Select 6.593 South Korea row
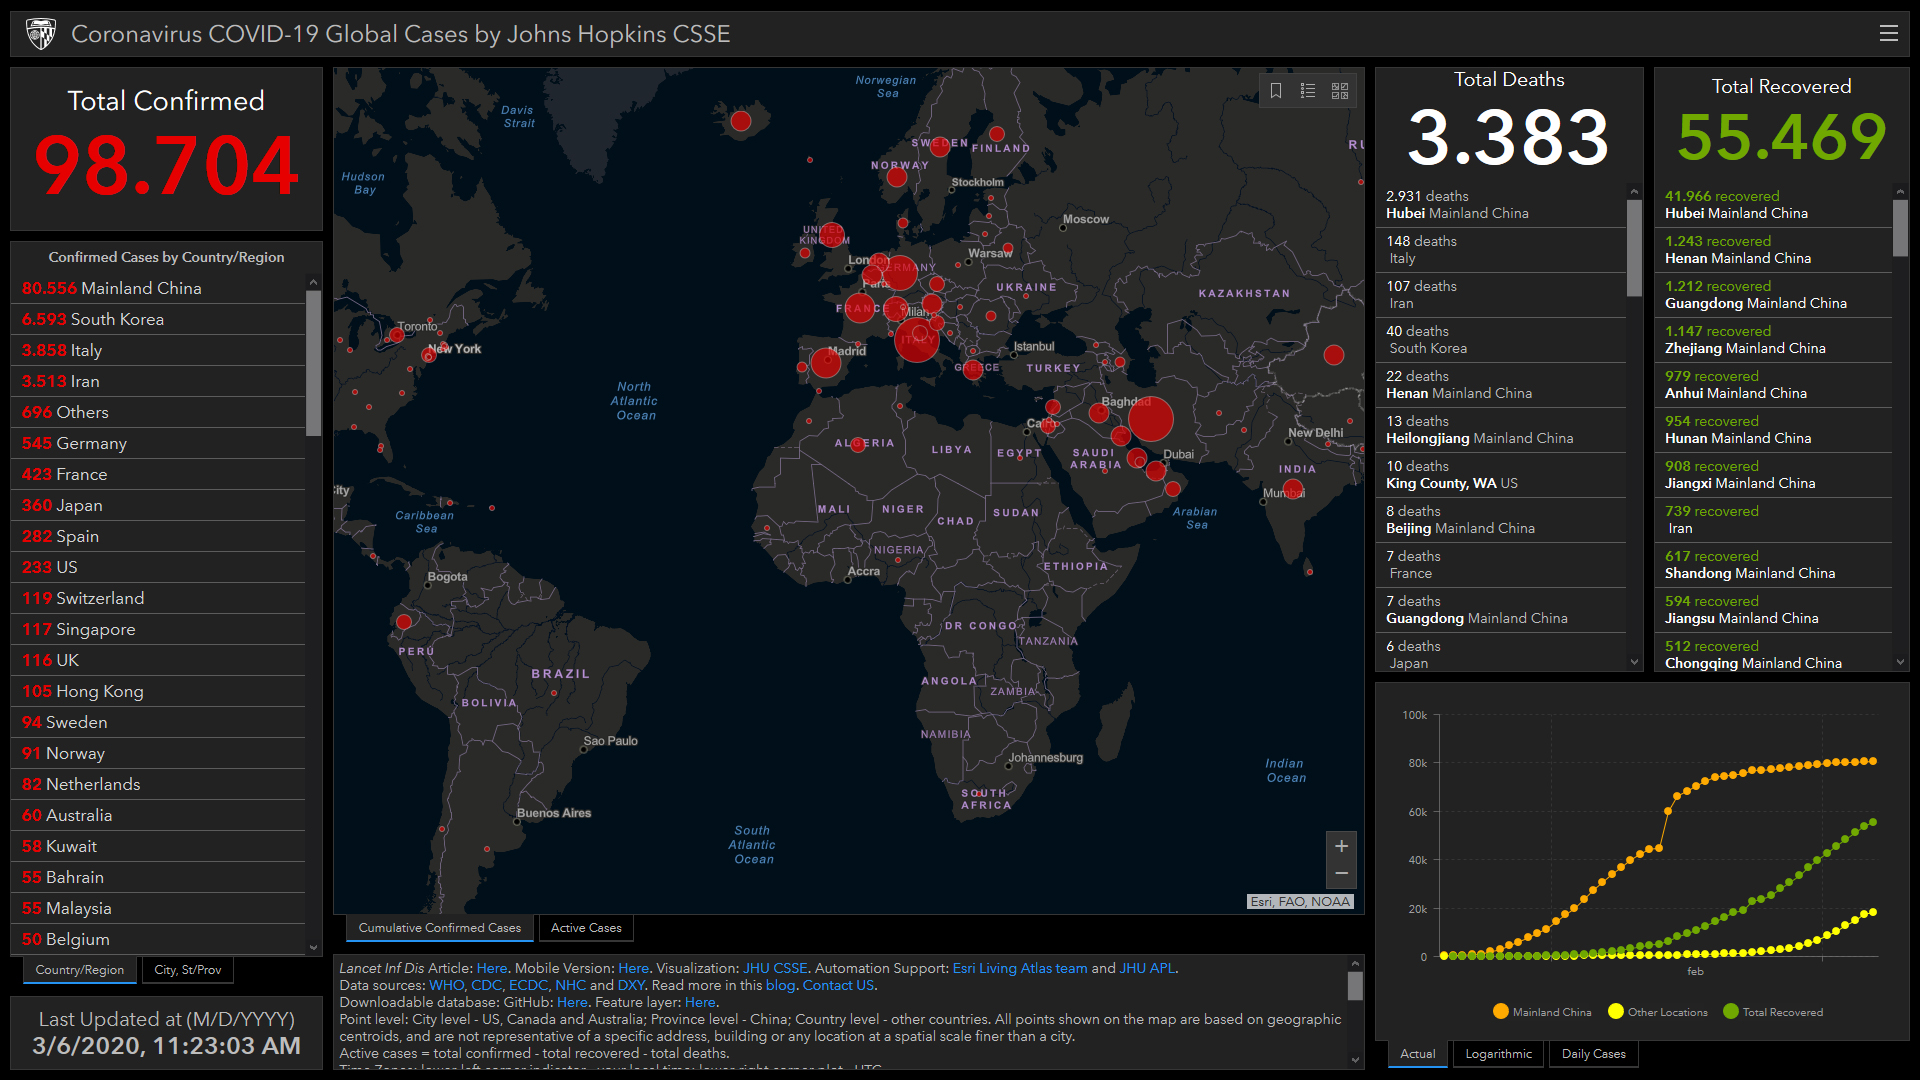 point(158,319)
